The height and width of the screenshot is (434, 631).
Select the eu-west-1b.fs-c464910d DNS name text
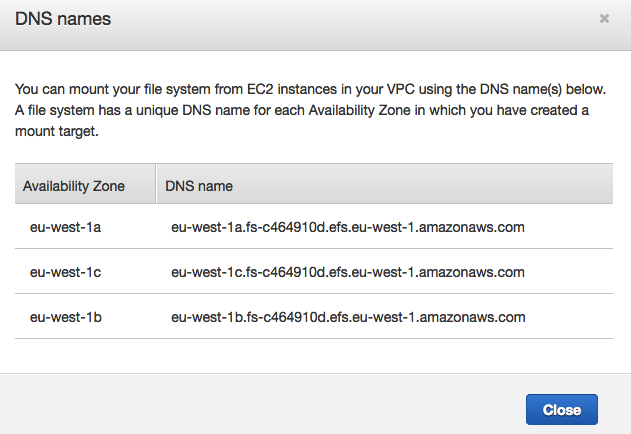click(x=348, y=318)
